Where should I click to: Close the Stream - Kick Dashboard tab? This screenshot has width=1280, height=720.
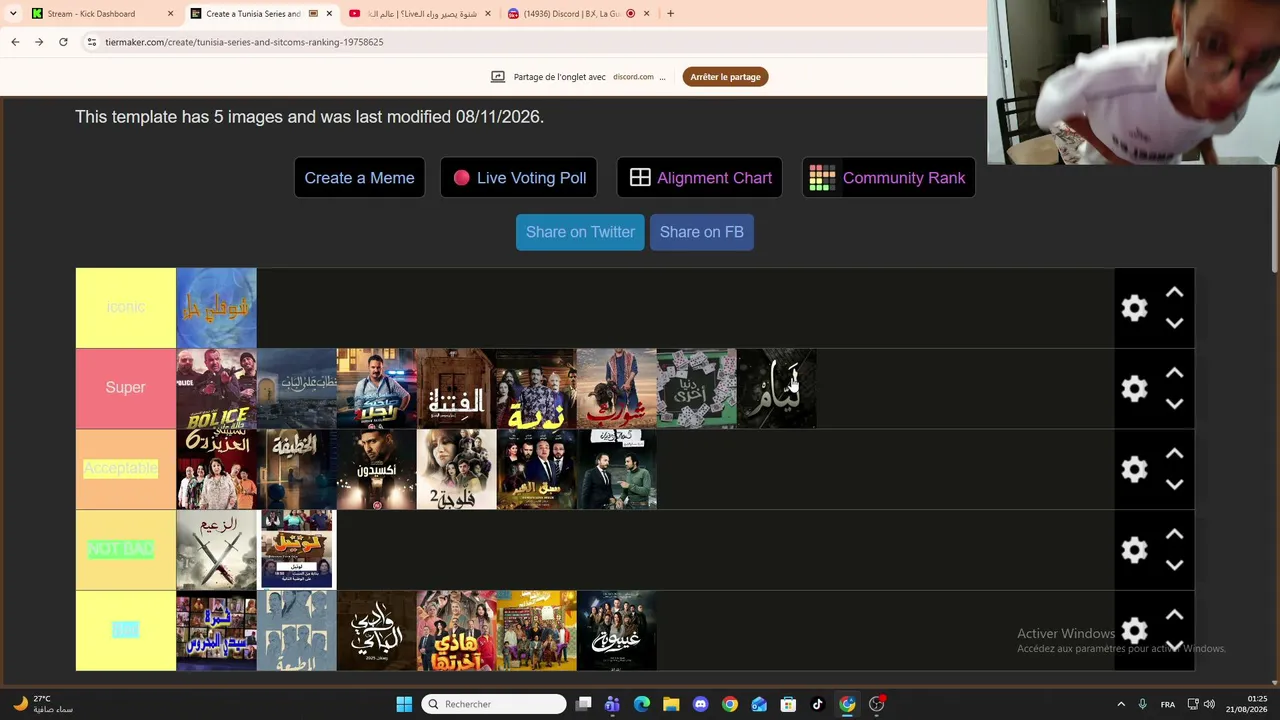point(170,14)
